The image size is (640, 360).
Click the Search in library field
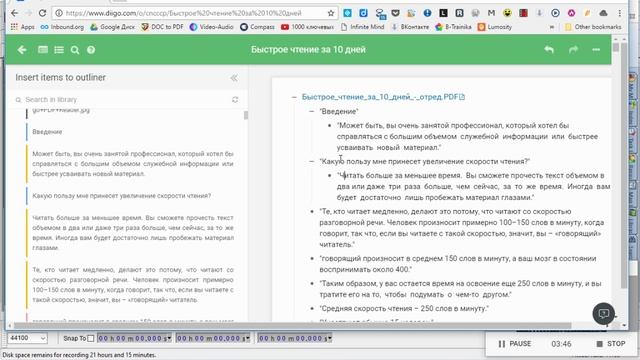[122, 100]
